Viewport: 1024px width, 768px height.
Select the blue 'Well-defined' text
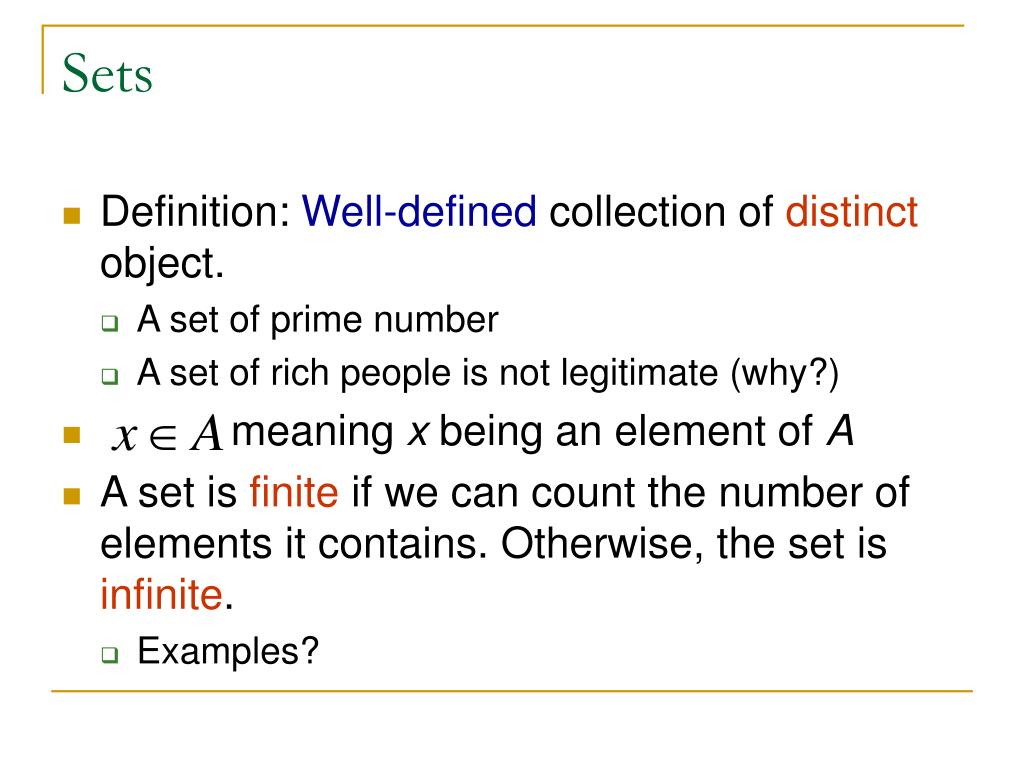point(419,212)
